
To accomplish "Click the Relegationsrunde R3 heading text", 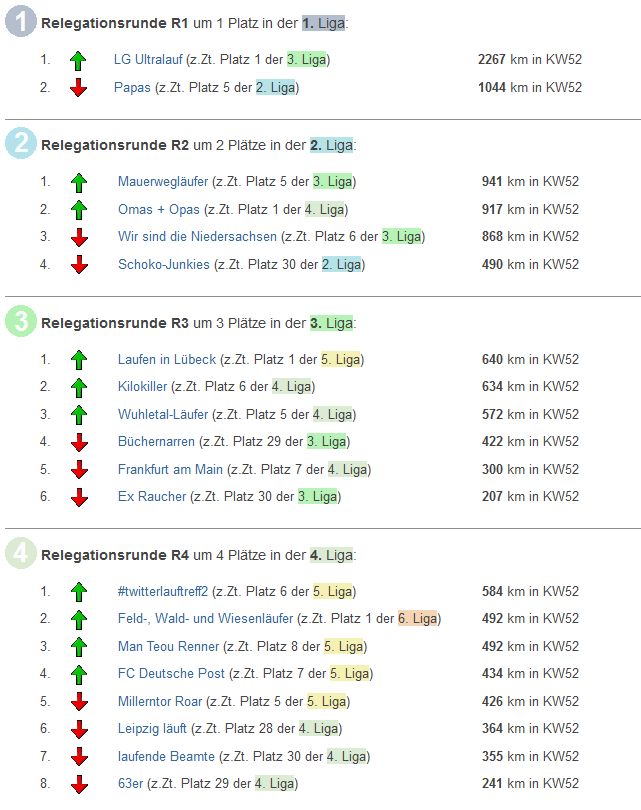I will pyautogui.click(x=114, y=323).
